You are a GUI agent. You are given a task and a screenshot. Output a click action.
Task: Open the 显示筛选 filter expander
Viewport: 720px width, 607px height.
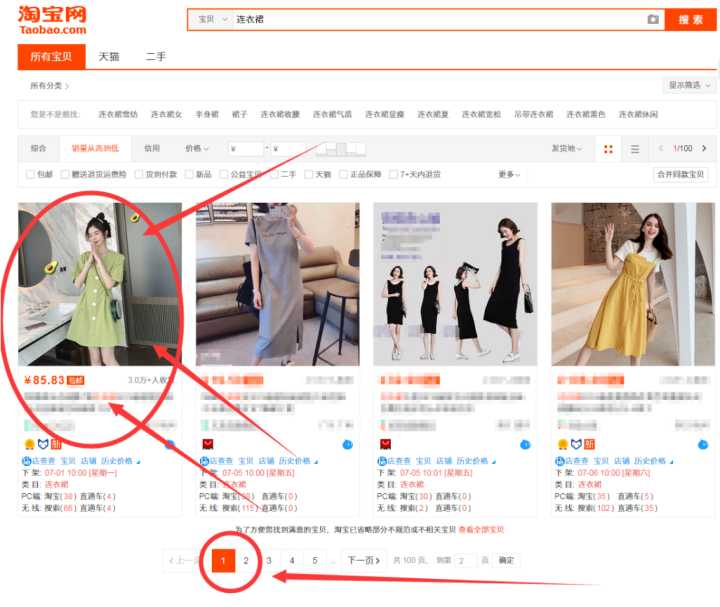689,85
